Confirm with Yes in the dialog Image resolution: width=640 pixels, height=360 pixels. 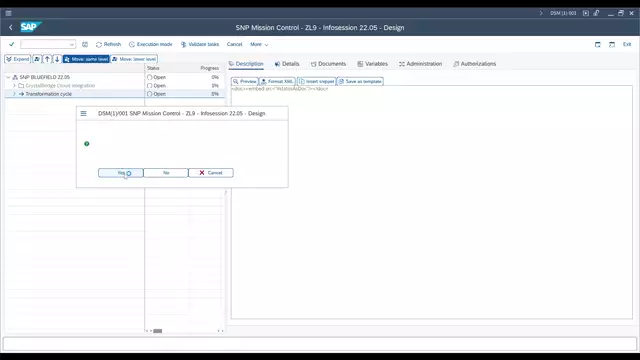point(120,173)
